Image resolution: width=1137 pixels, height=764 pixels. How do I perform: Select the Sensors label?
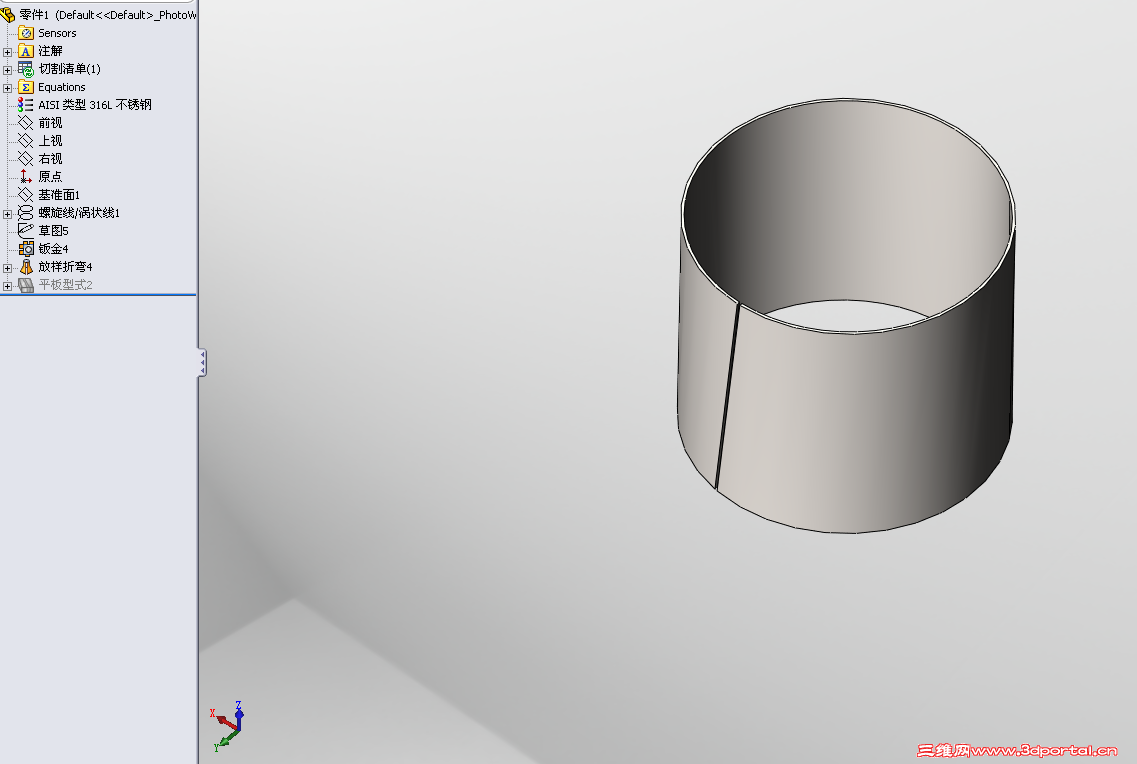tap(57, 33)
